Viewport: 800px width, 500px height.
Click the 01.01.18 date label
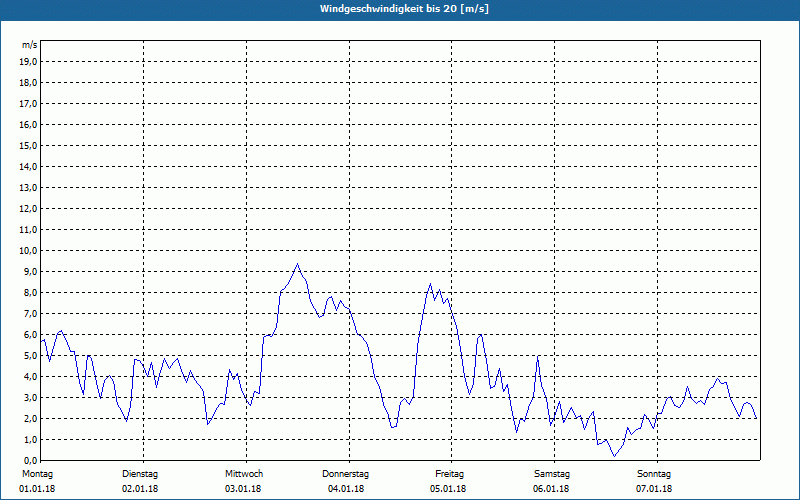pyautogui.click(x=36, y=489)
